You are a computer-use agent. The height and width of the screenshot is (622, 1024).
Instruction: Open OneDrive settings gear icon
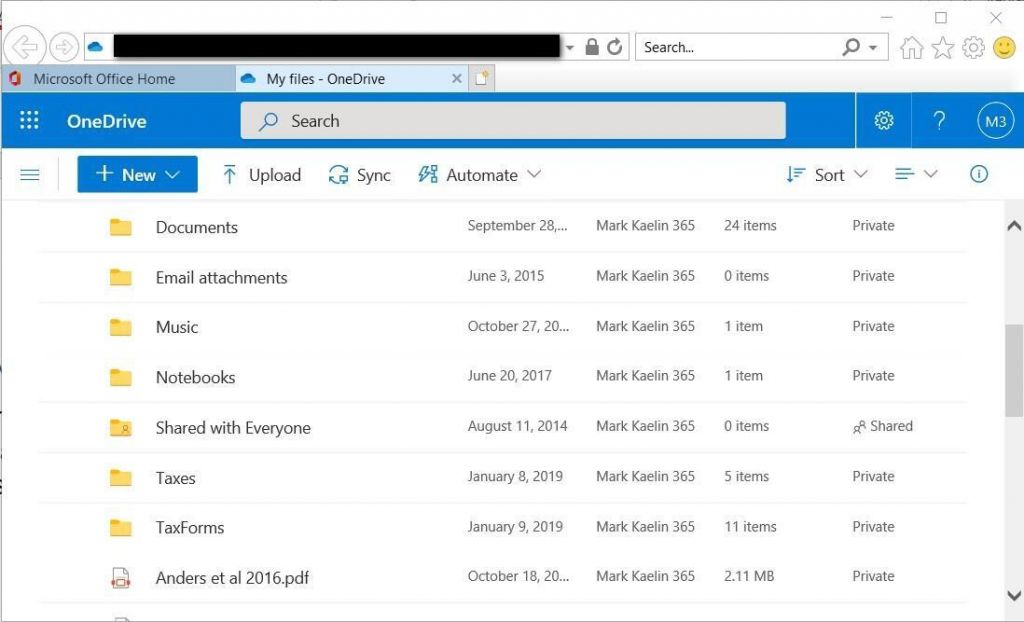click(883, 121)
